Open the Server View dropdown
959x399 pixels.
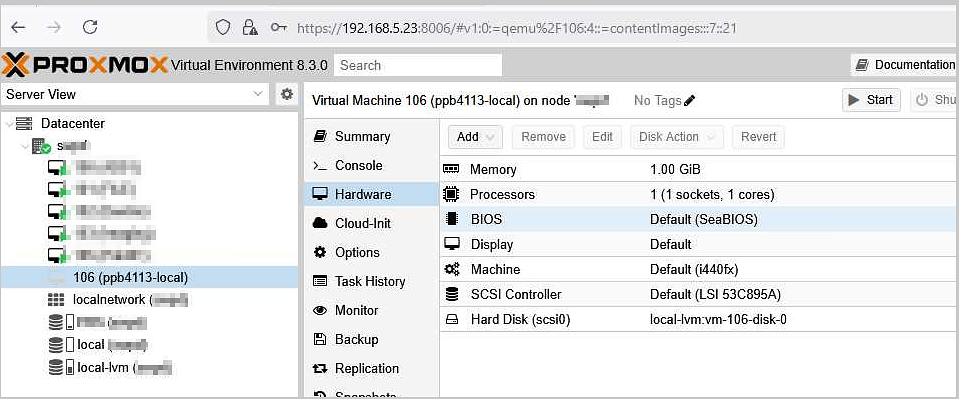click(x=135, y=94)
